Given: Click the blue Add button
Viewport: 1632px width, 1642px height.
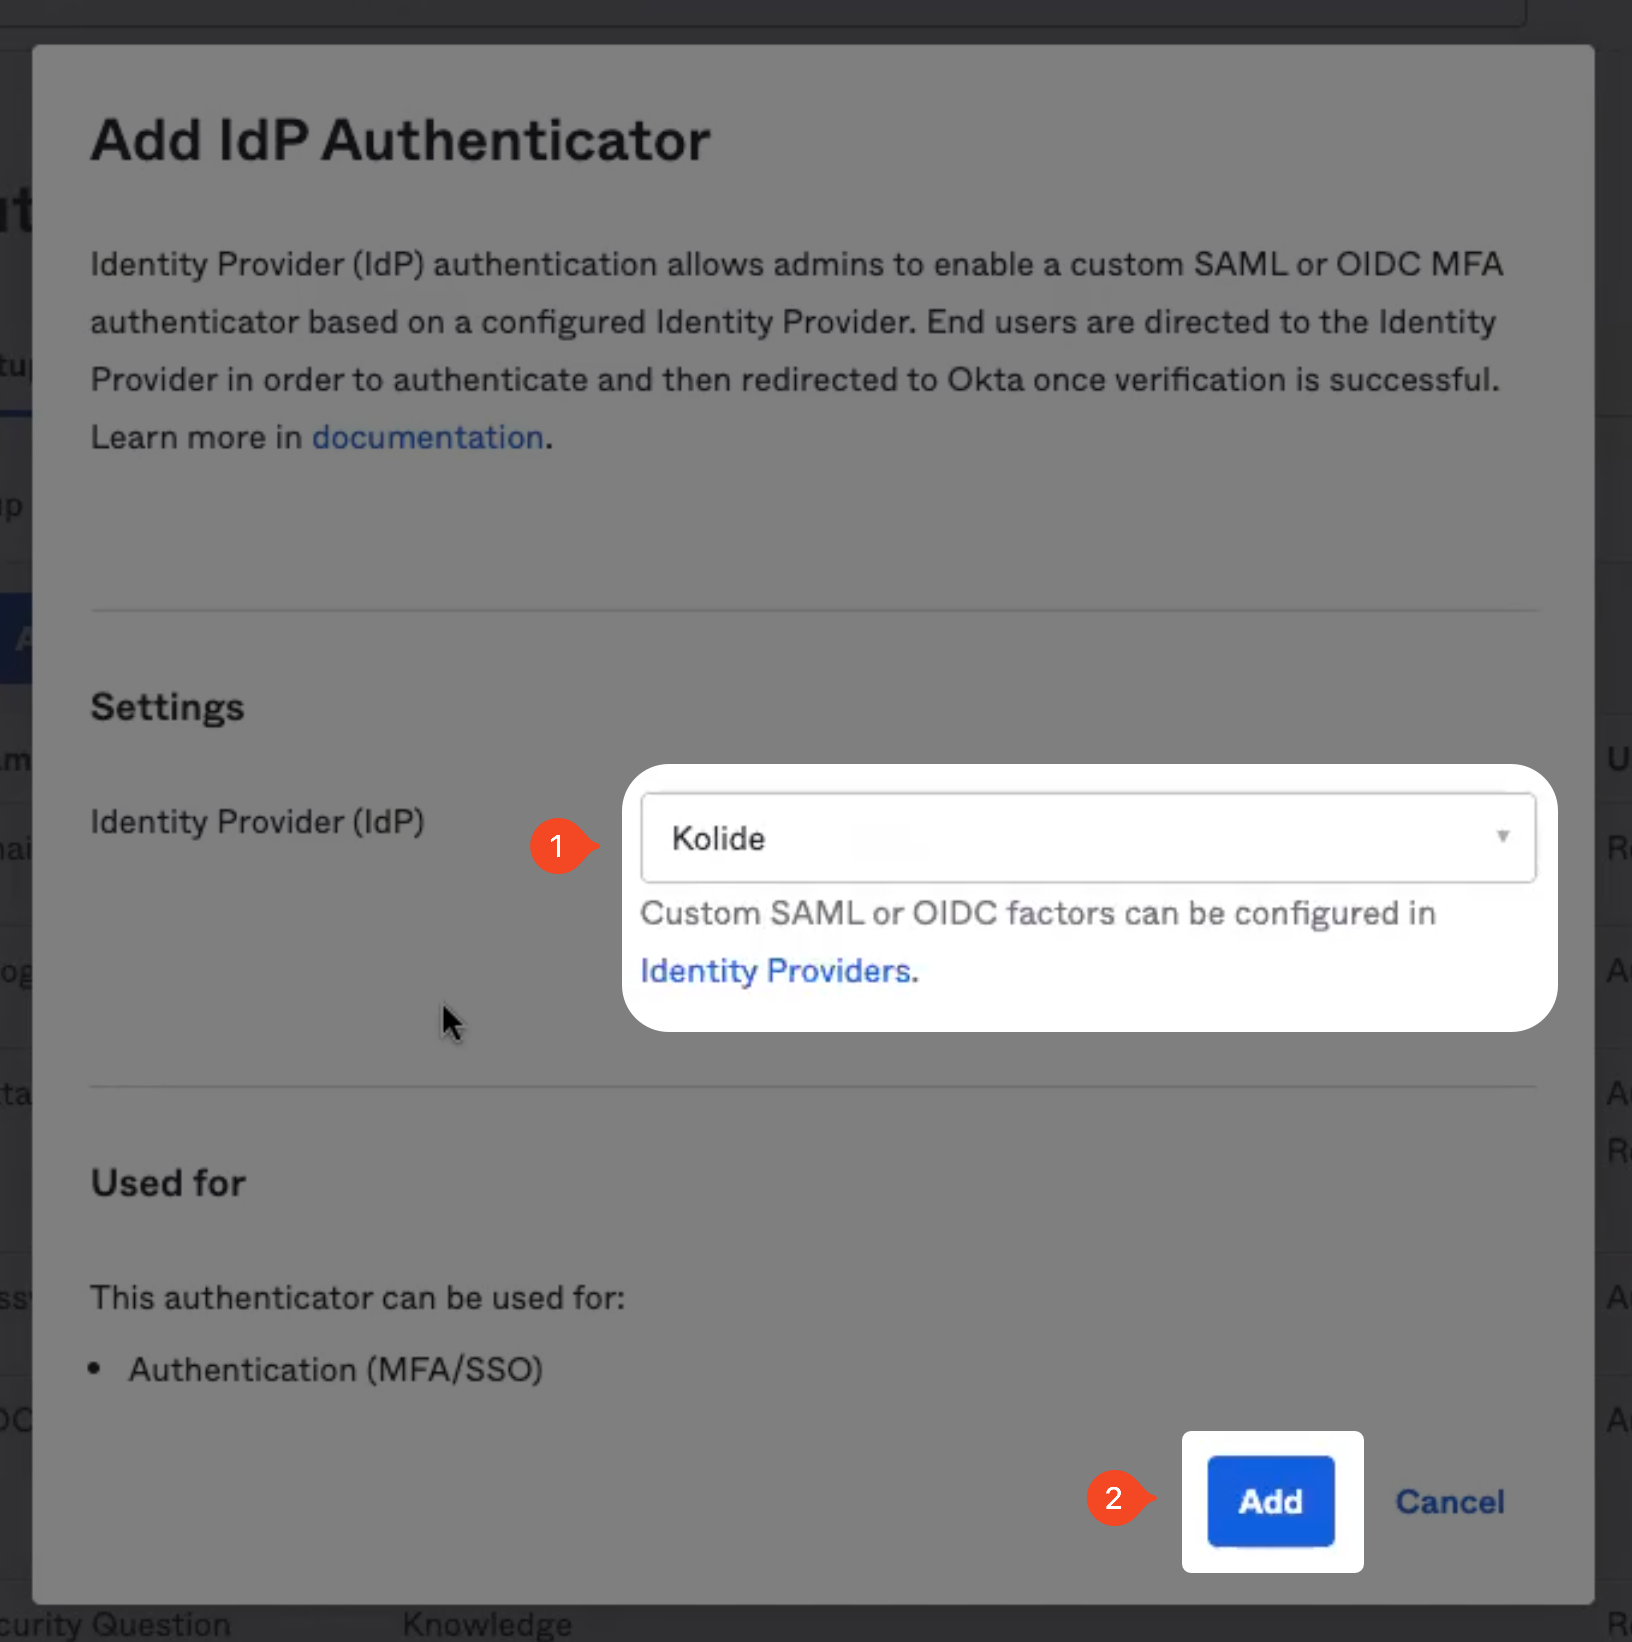Looking at the screenshot, I should click(x=1271, y=1501).
